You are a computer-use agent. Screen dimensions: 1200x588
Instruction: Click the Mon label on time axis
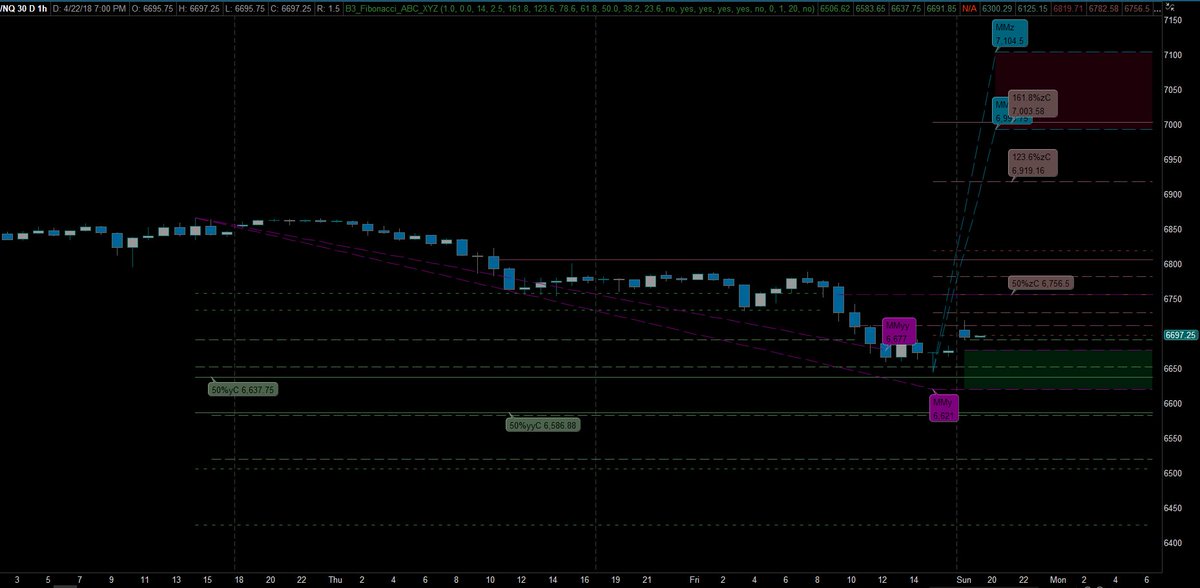click(1057, 579)
